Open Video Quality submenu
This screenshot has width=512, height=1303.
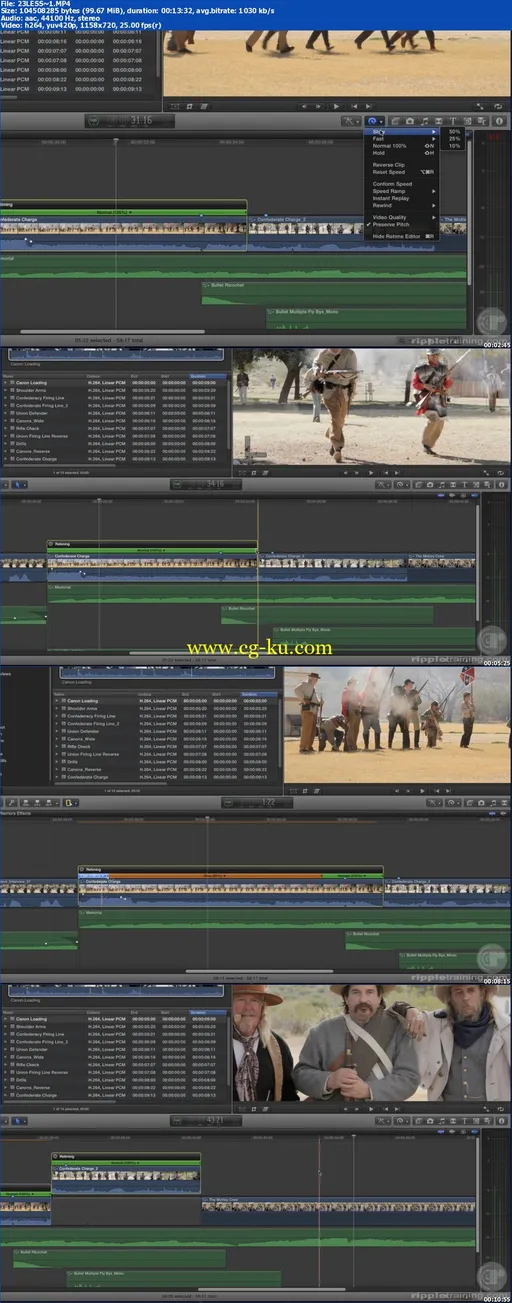click(404, 217)
